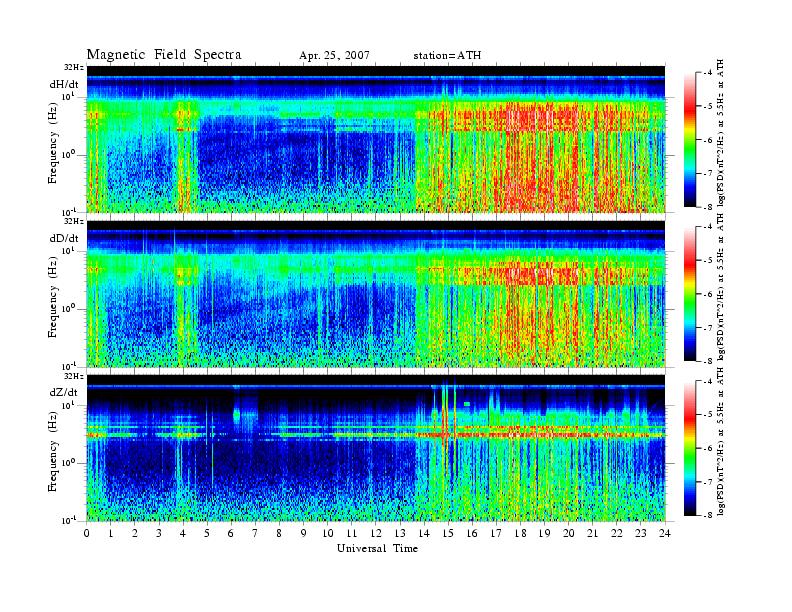
Task: Click the 'Universal Time' axis title
Action: point(377,548)
